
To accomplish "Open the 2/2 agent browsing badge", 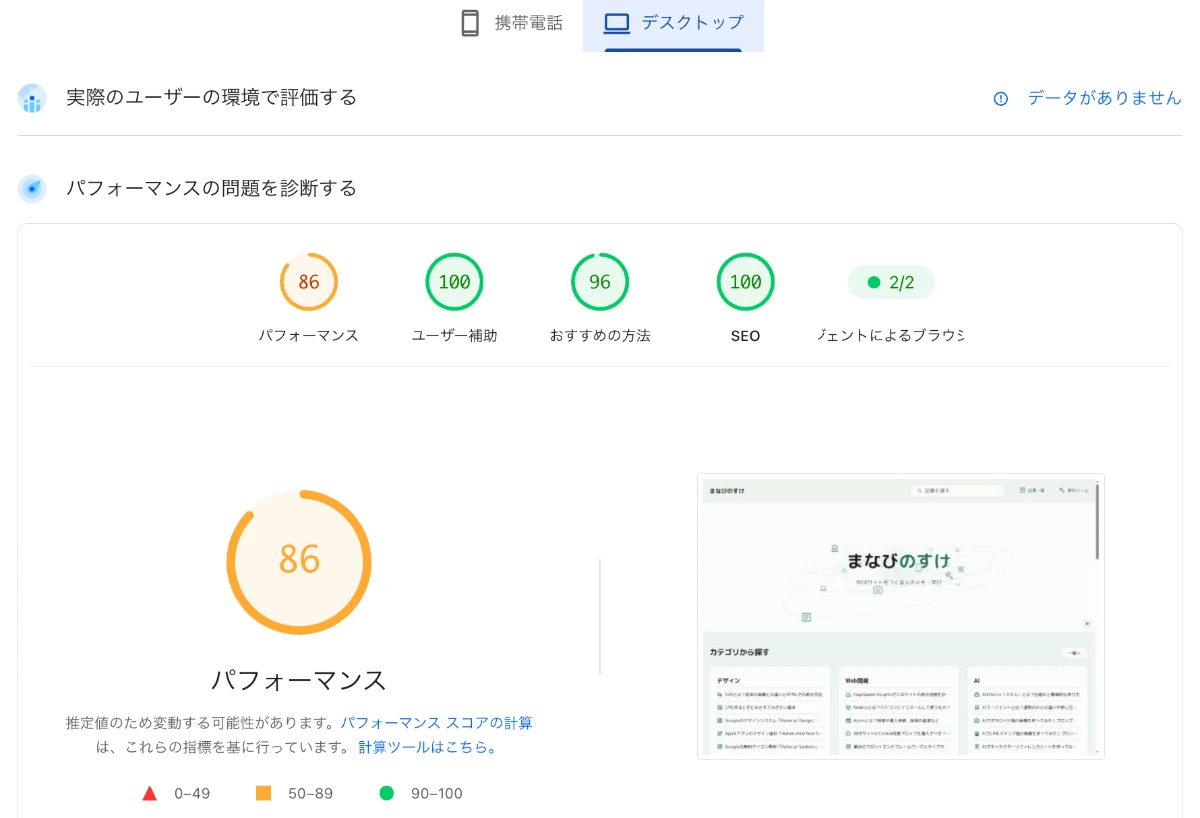I will pyautogui.click(x=891, y=283).
